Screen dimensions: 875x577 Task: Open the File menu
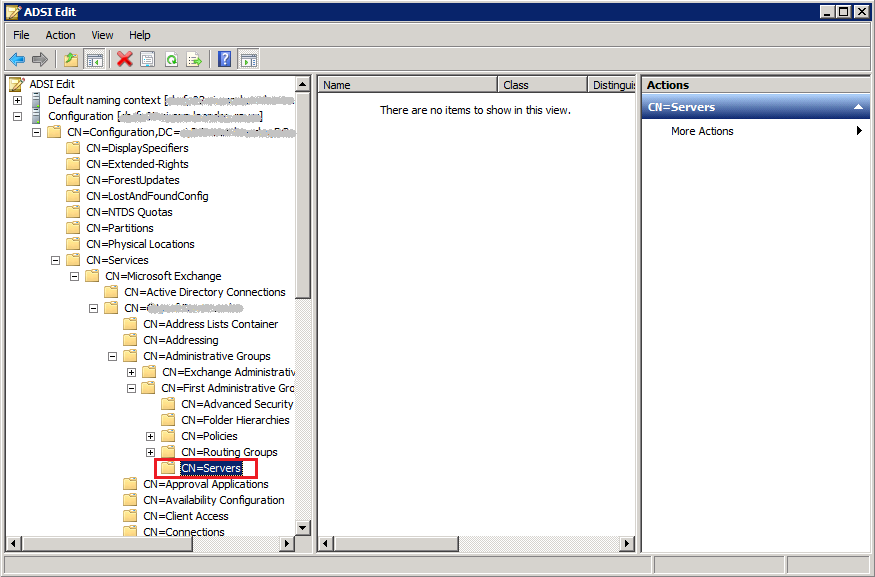21,35
